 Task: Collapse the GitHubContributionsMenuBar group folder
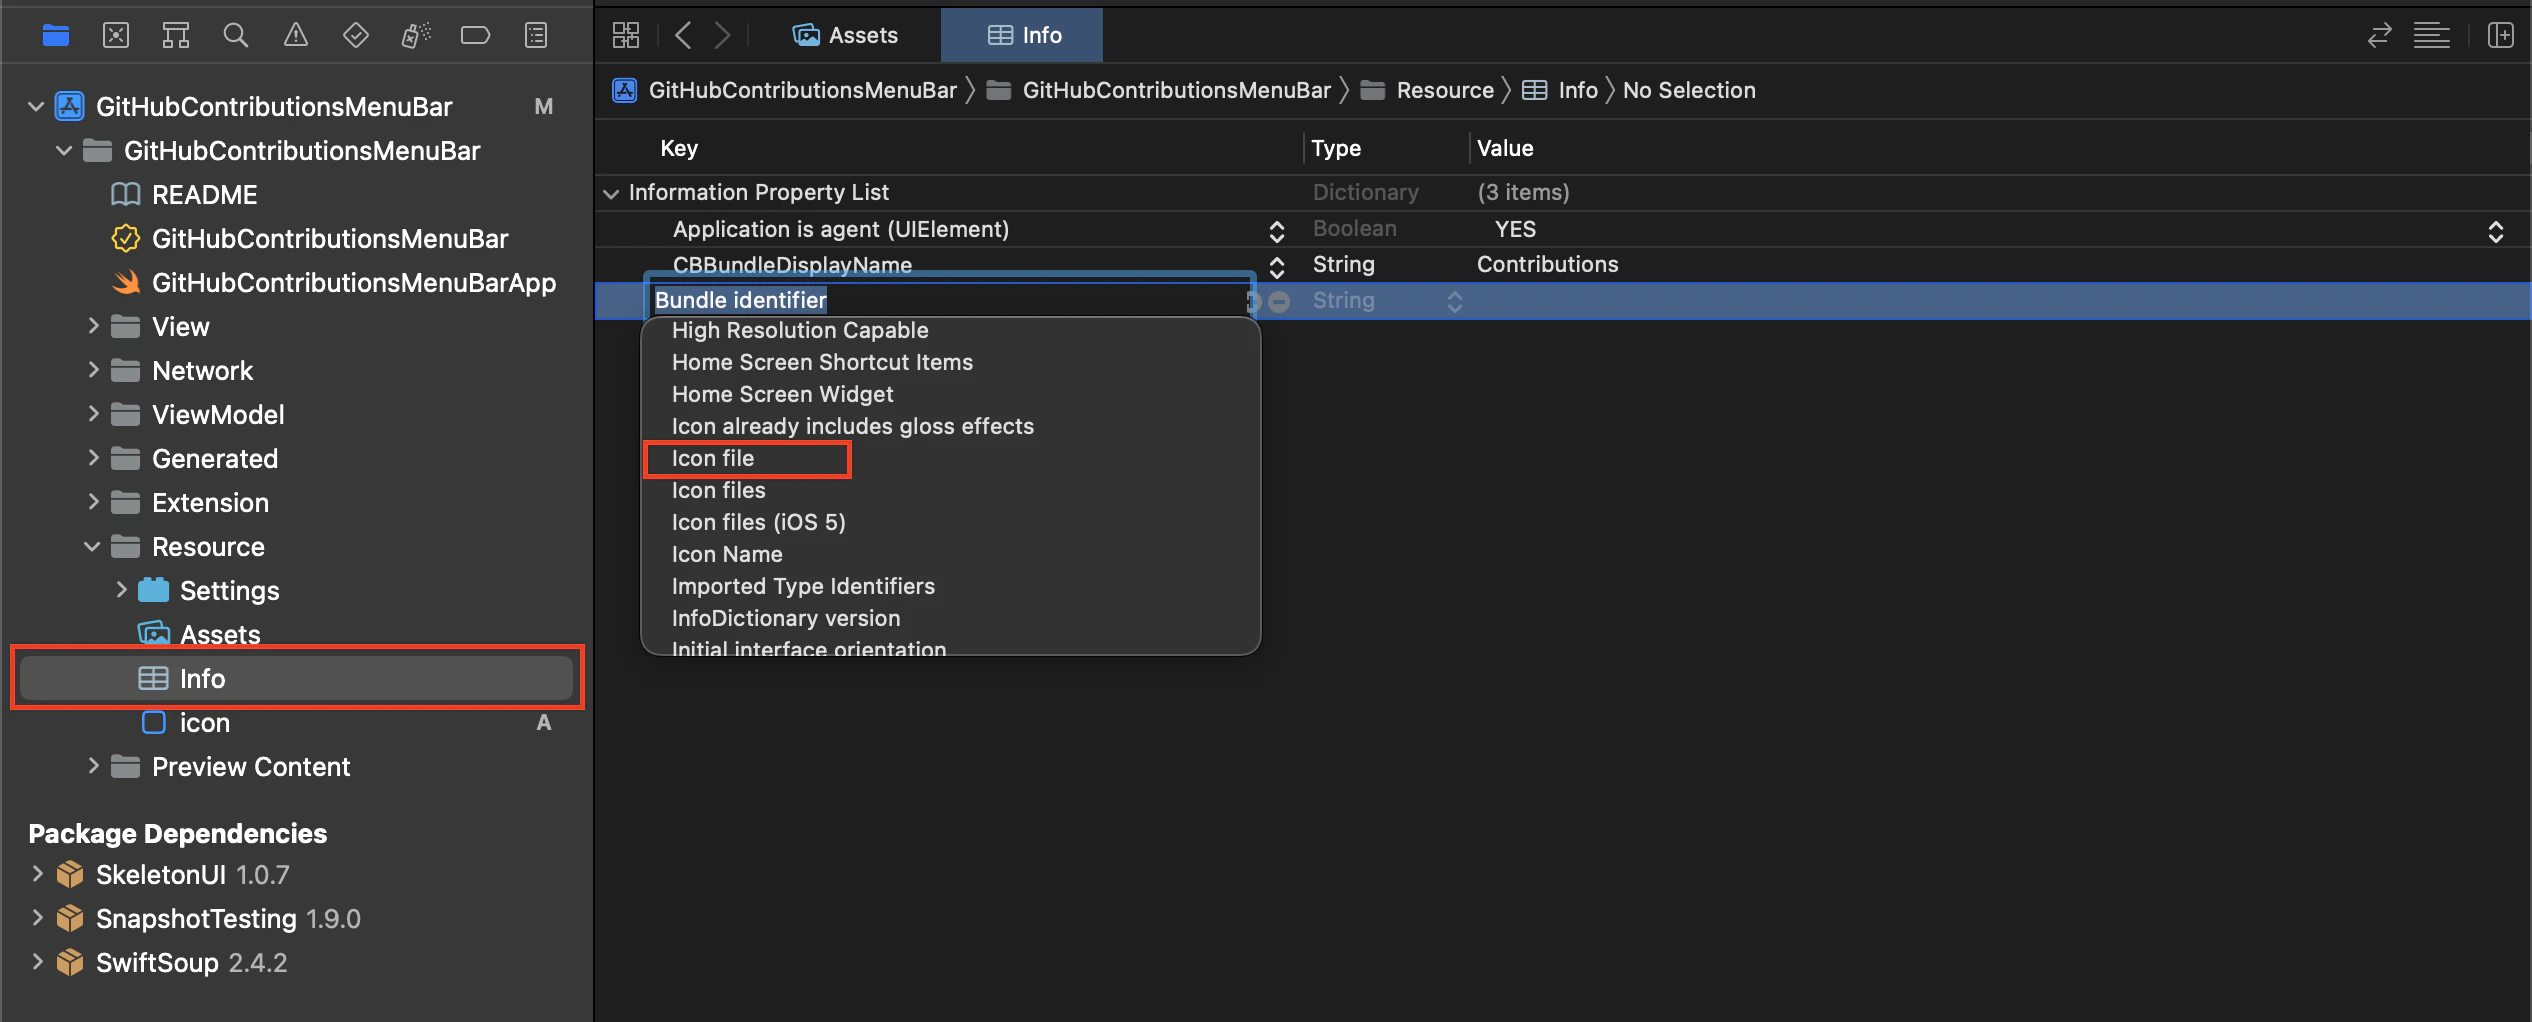coord(64,150)
